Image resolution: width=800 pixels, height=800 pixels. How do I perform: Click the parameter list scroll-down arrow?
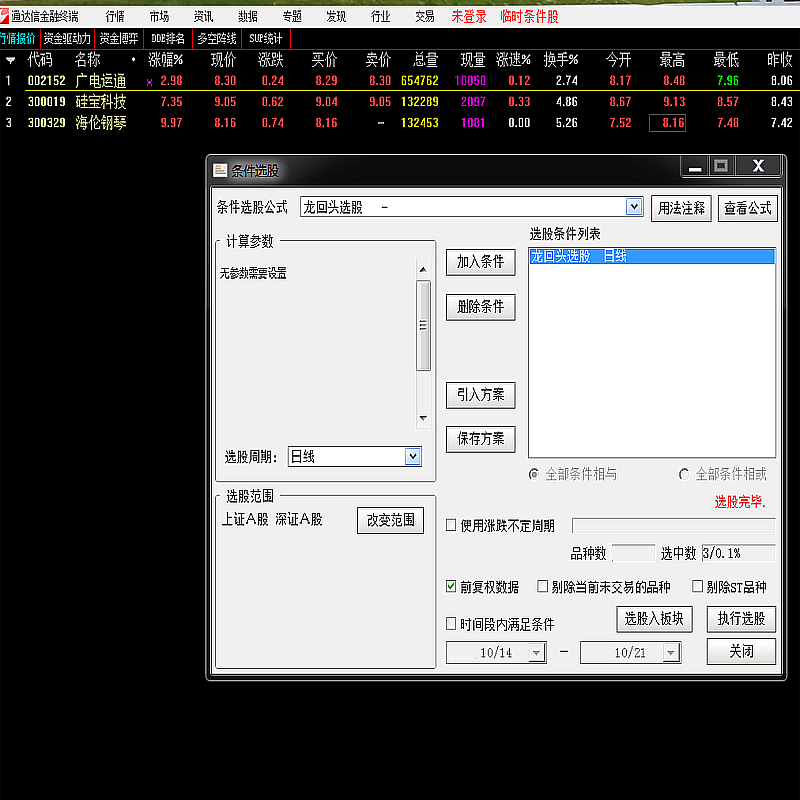click(423, 418)
